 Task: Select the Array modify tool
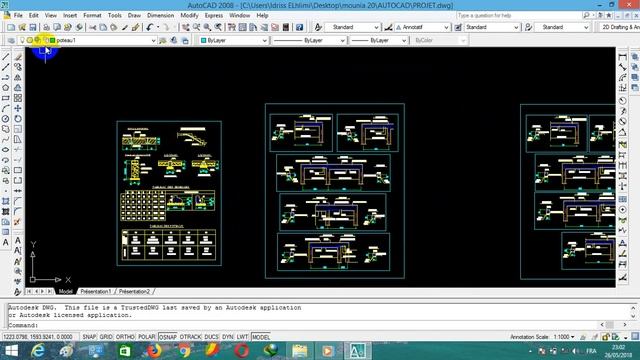click(x=18, y=98)
